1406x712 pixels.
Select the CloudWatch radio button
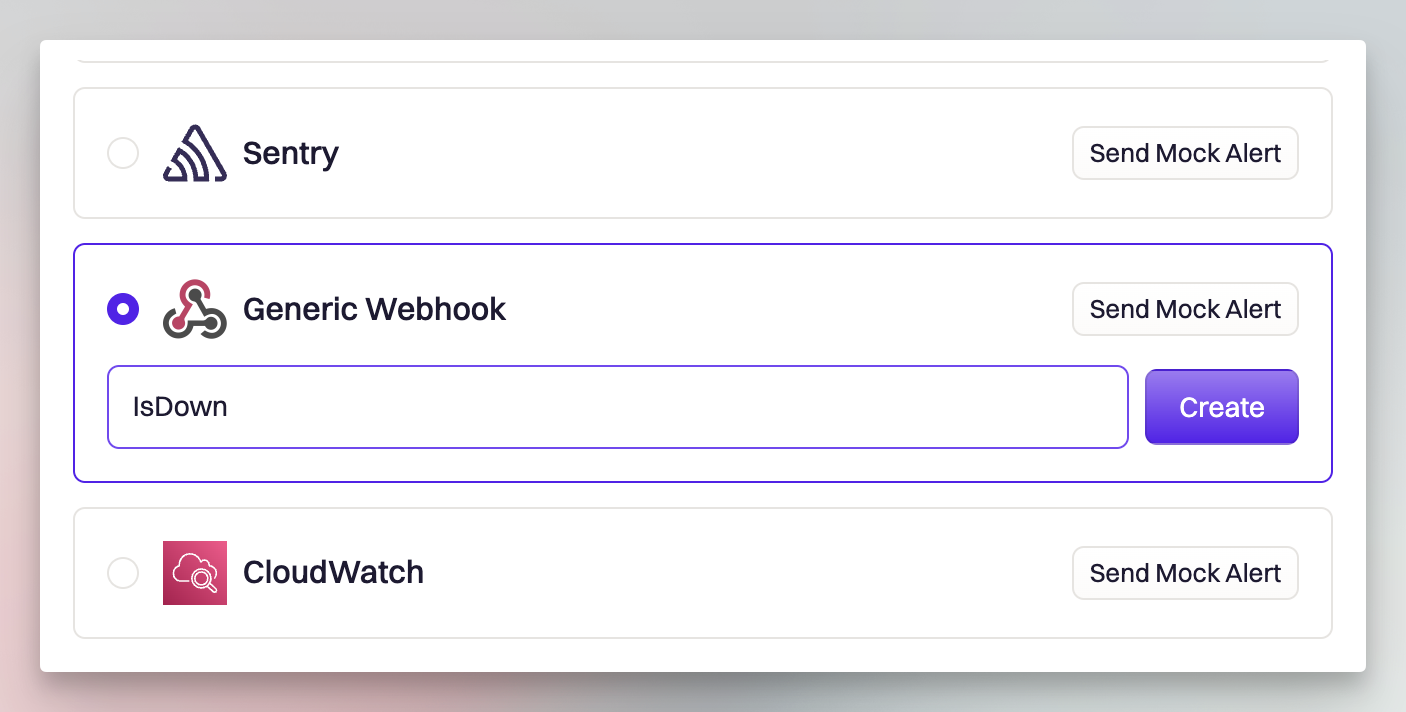[123, 573]
